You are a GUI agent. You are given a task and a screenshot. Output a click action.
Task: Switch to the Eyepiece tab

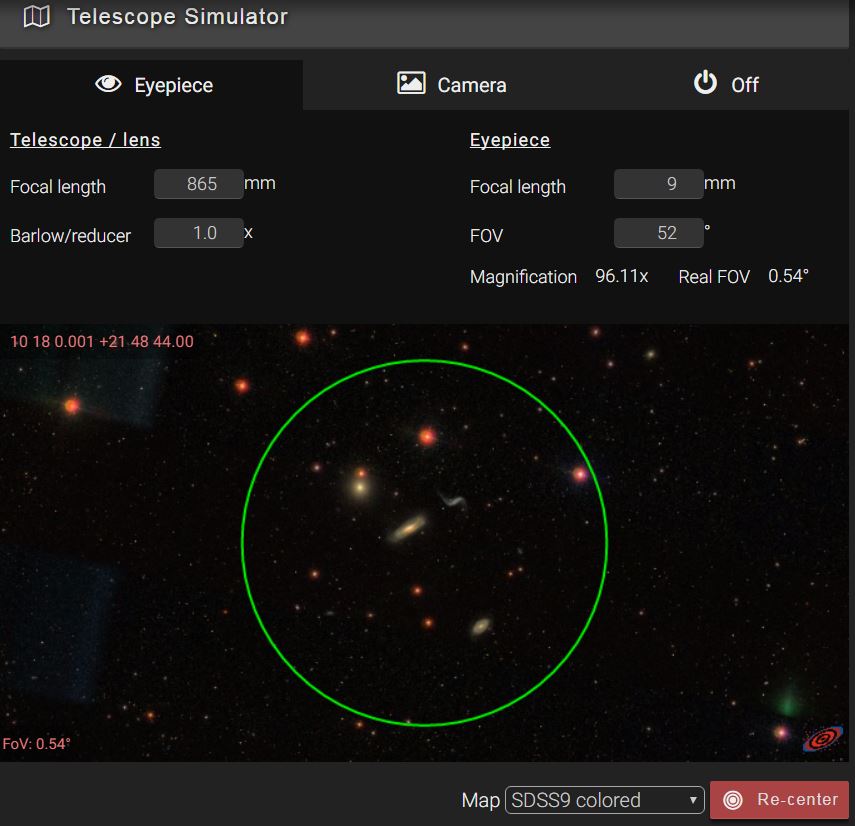tap(151, 85)
